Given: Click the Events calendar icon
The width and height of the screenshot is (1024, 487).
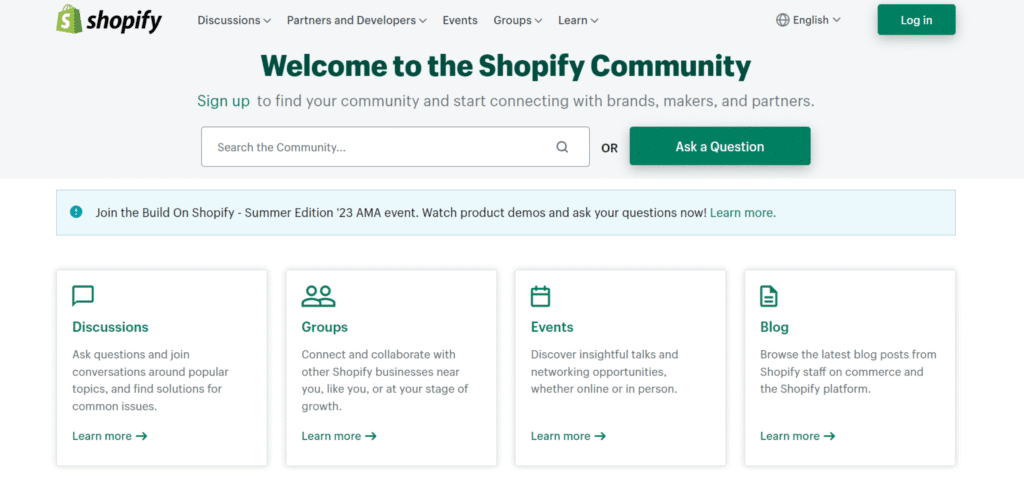Looking at the screenshot, I should point(540,296).
